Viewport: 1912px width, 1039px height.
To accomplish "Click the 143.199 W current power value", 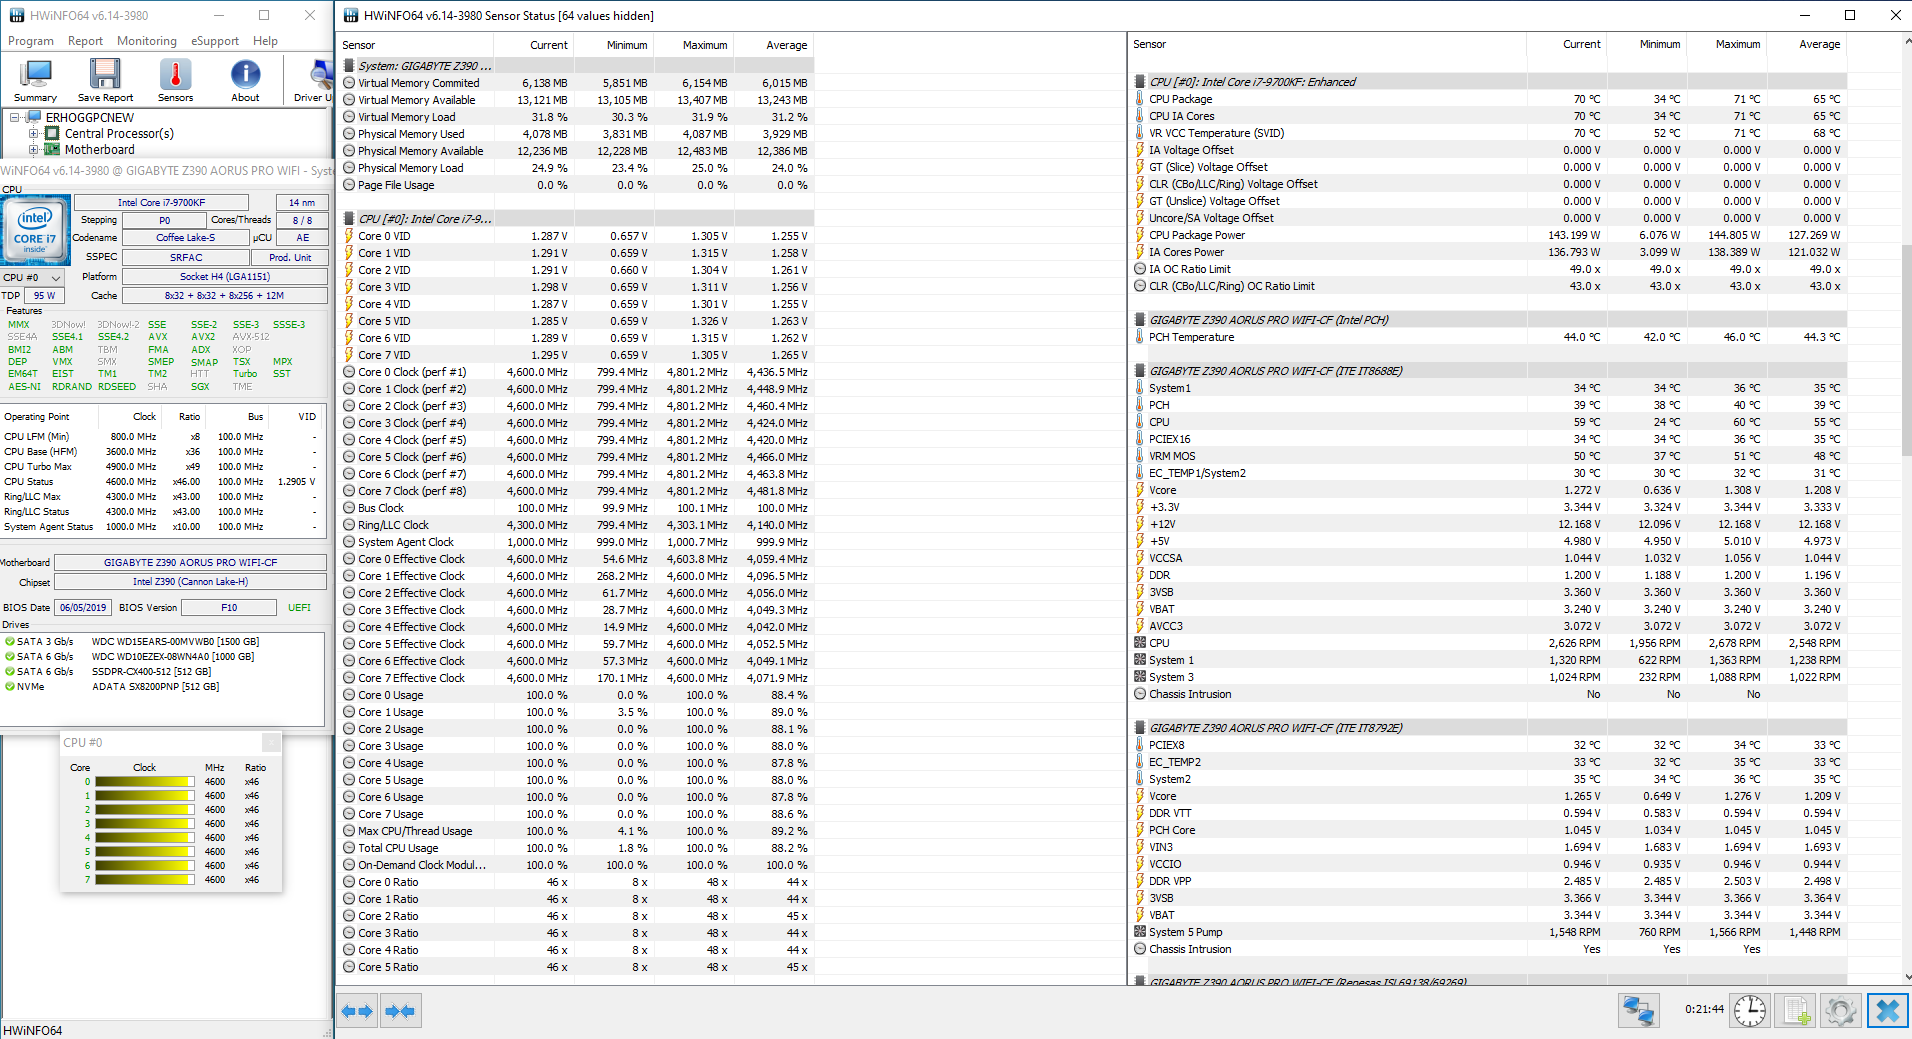I will (x=1574, y=235).
